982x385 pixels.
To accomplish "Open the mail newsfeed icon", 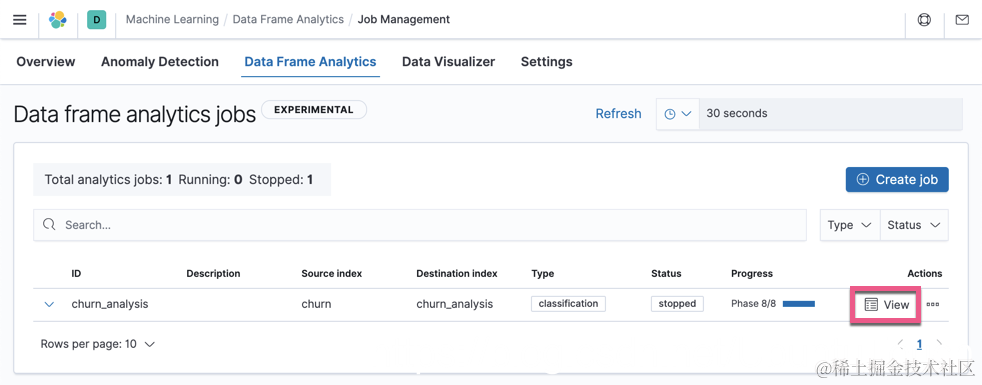I will click(x=962, y=19).
